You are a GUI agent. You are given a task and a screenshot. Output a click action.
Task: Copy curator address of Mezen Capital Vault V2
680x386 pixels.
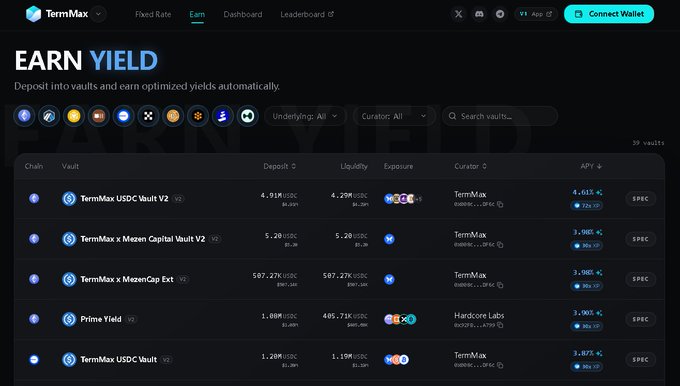click(x=500, y=245)
